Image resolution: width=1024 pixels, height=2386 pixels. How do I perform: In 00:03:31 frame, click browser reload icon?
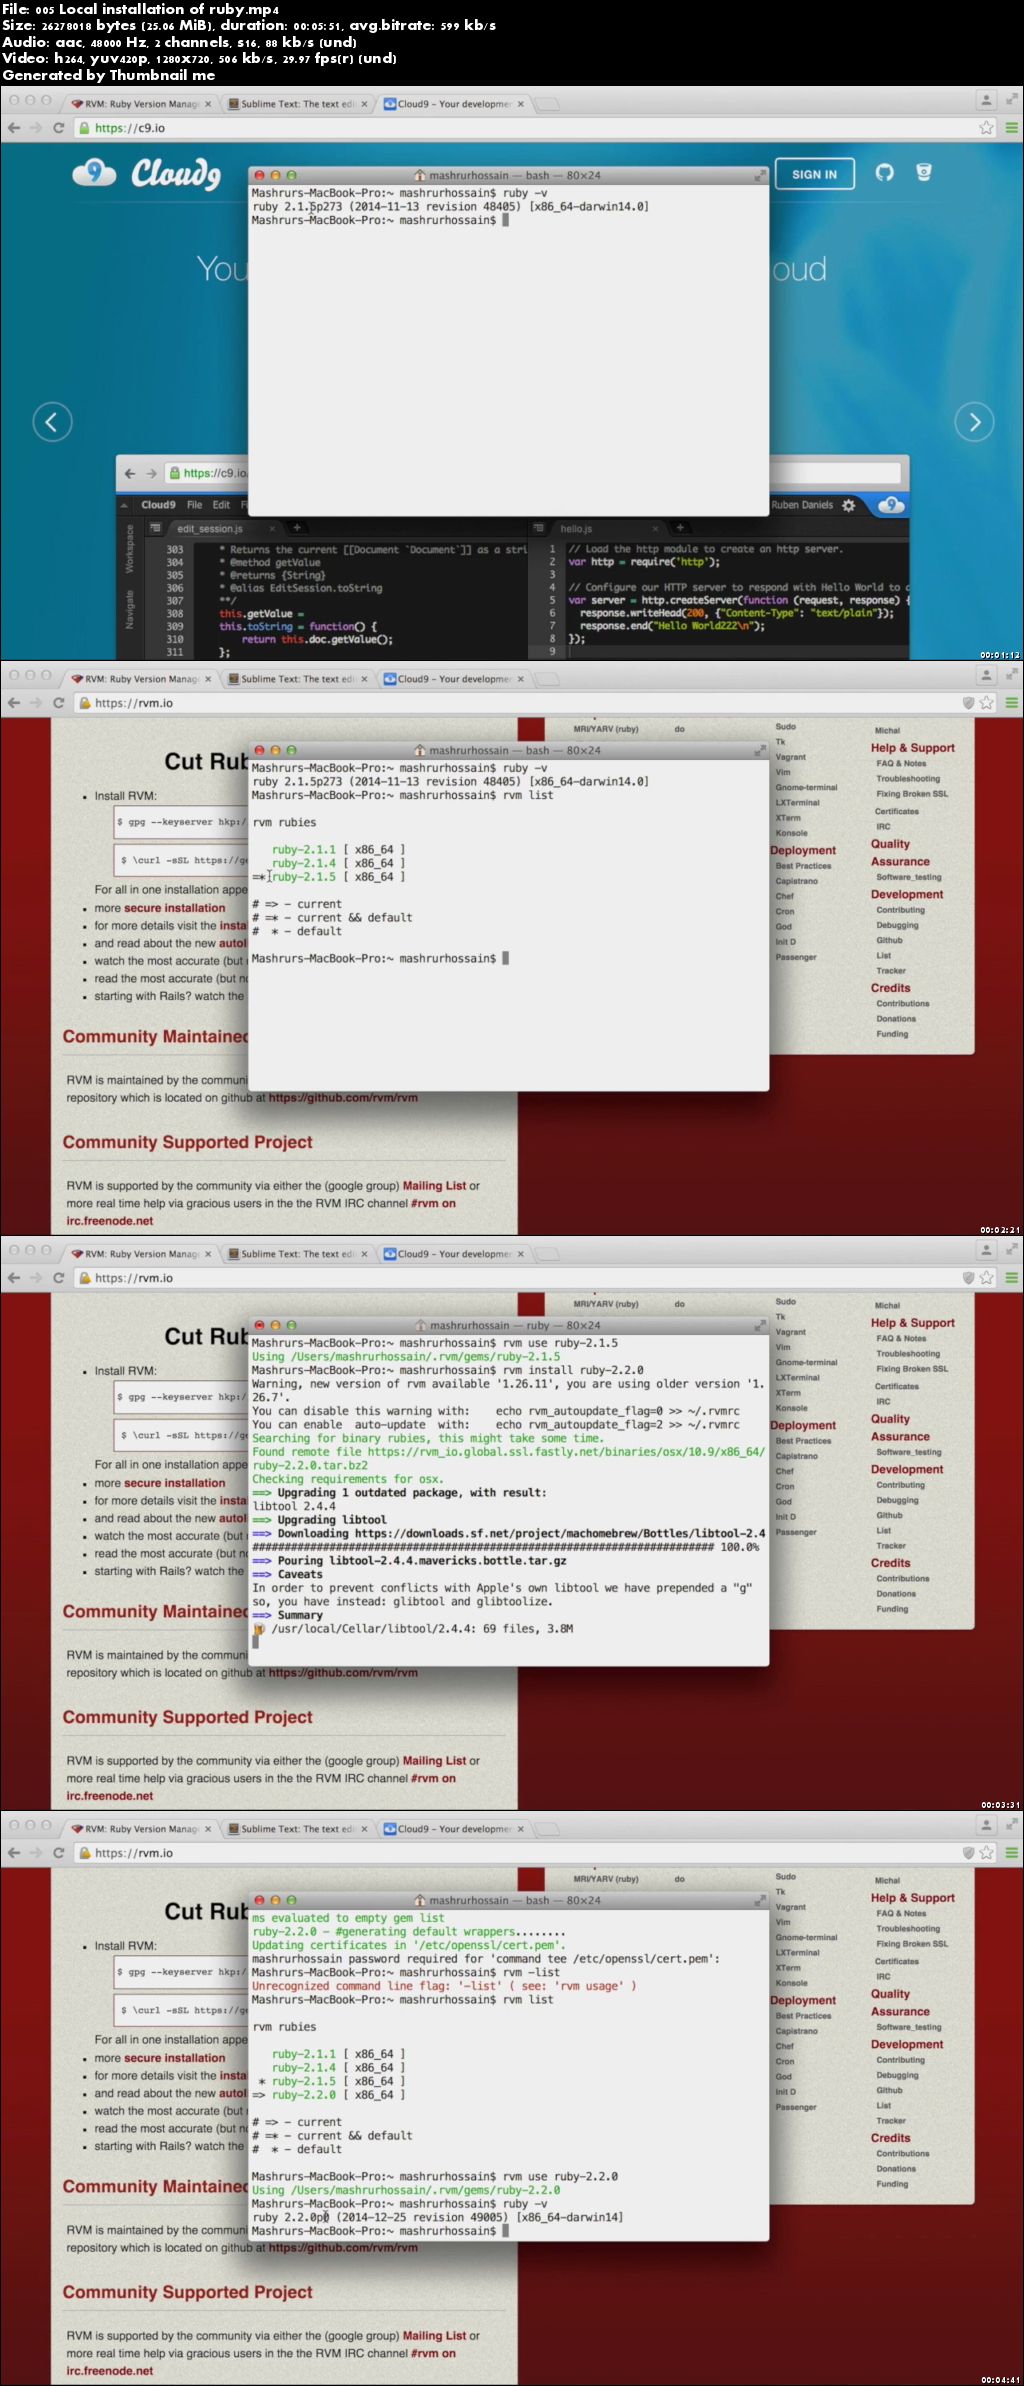(x=58, y=1278)
